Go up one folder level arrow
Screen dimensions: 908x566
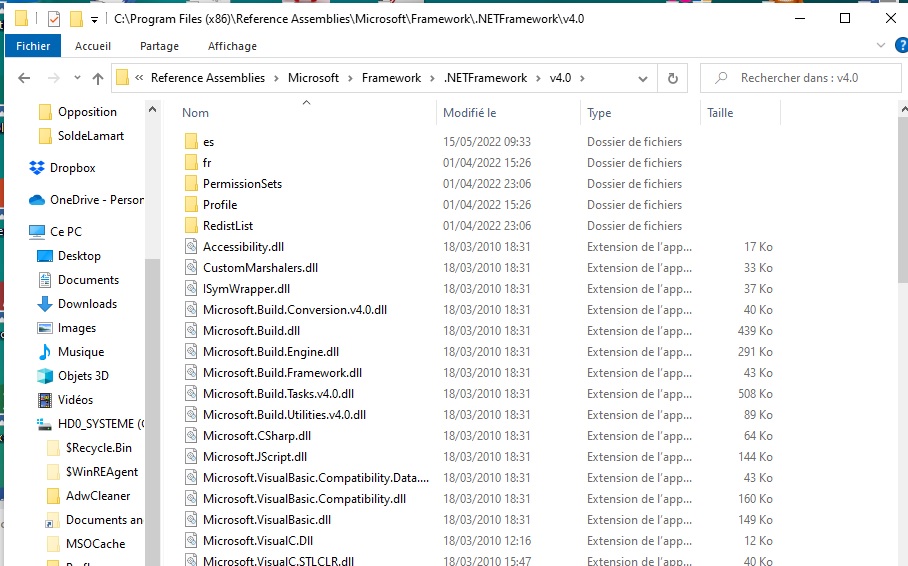point(98,78)
